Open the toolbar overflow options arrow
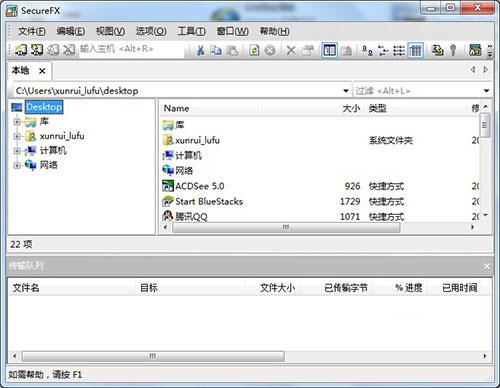Screen dimensions: 500x388 pyautogui.click(x=490, y=51)
